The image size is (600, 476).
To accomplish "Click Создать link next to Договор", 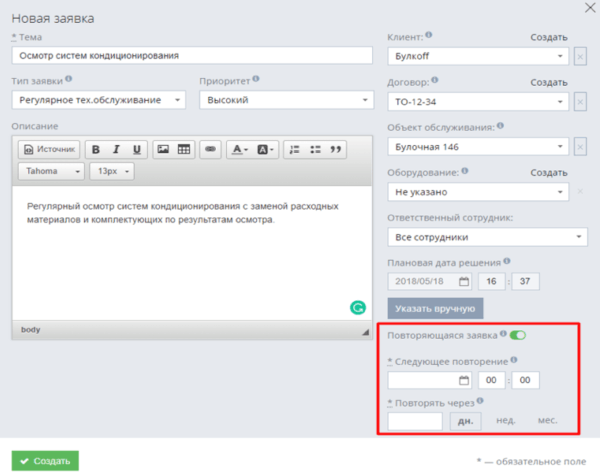I will click(549, 83).
